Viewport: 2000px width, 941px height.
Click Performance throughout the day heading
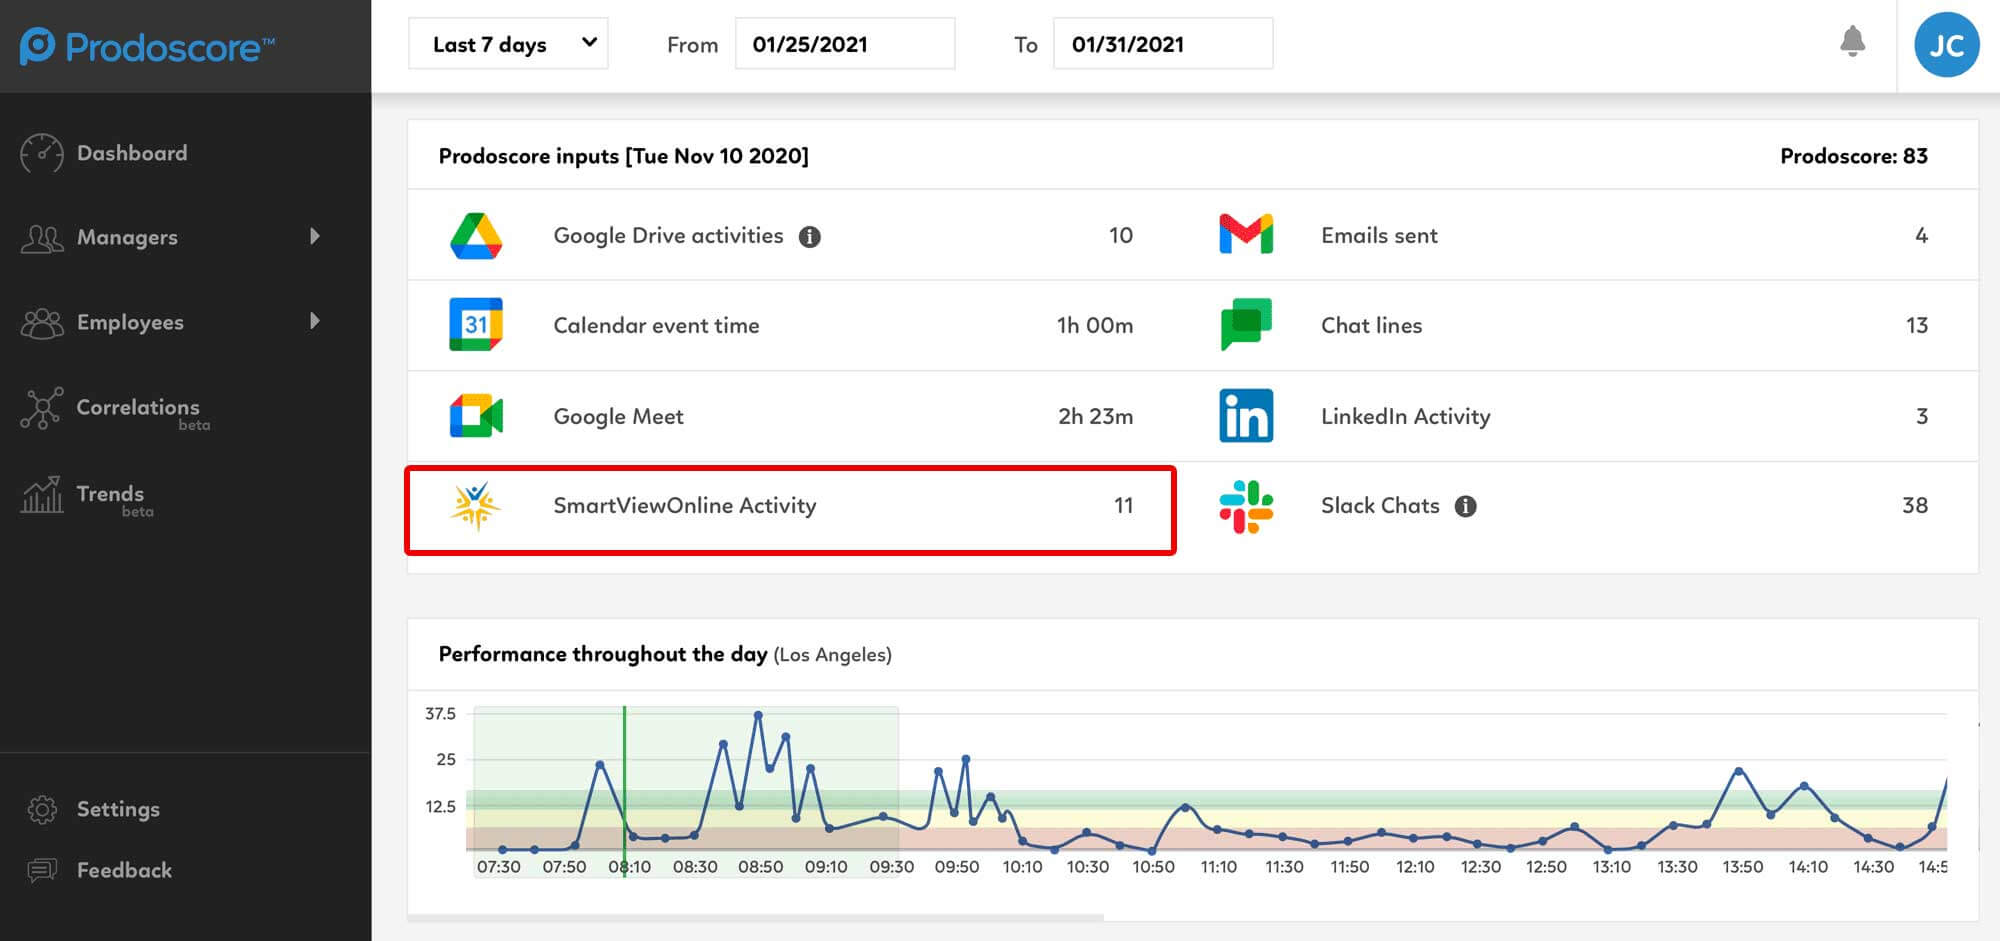coord(602,654)
